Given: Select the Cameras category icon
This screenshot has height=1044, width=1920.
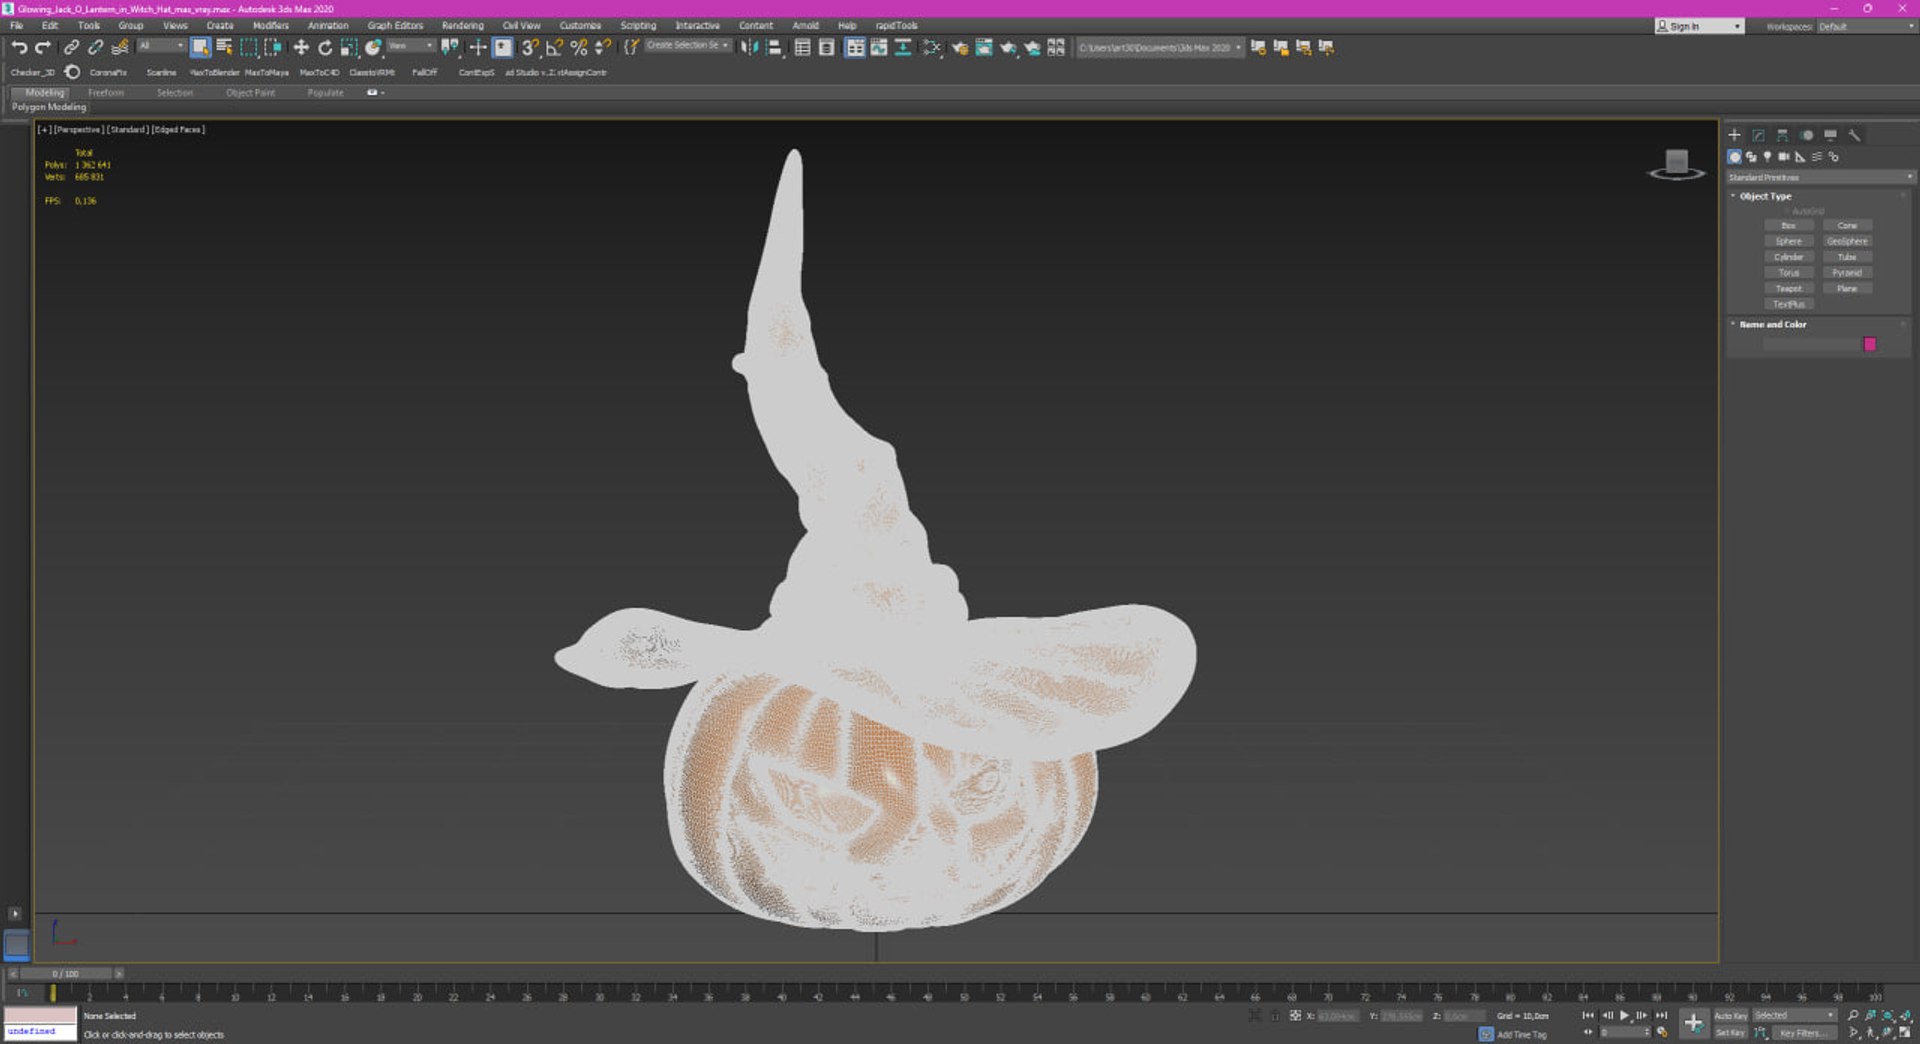Looking at the screenshot, I should [1784, 157].
